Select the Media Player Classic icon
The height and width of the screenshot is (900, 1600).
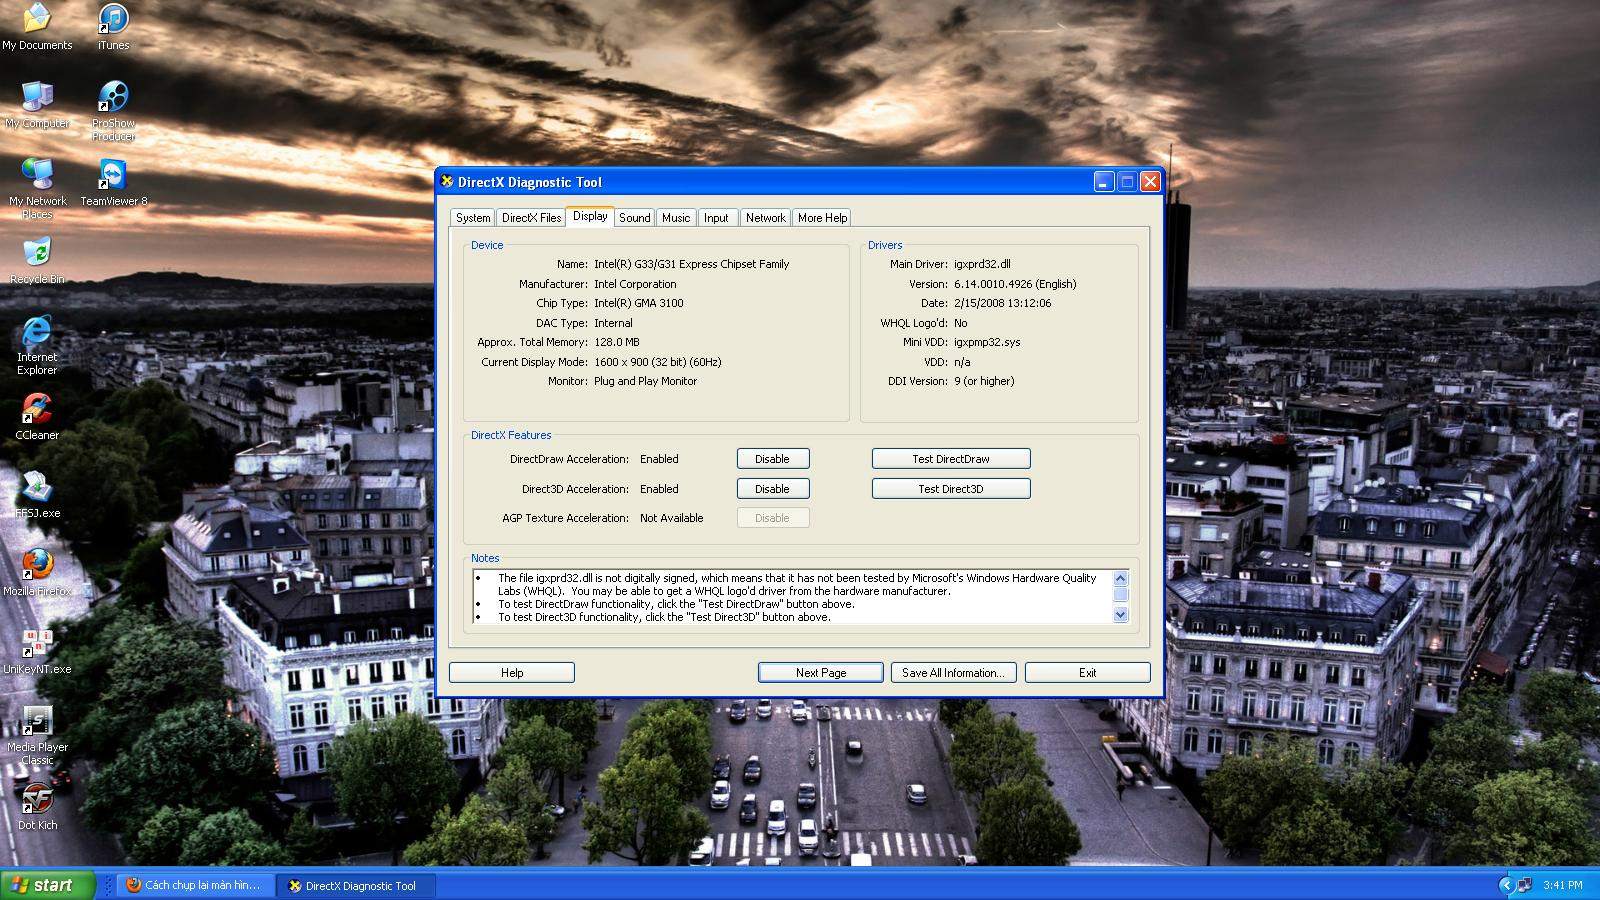37,722
